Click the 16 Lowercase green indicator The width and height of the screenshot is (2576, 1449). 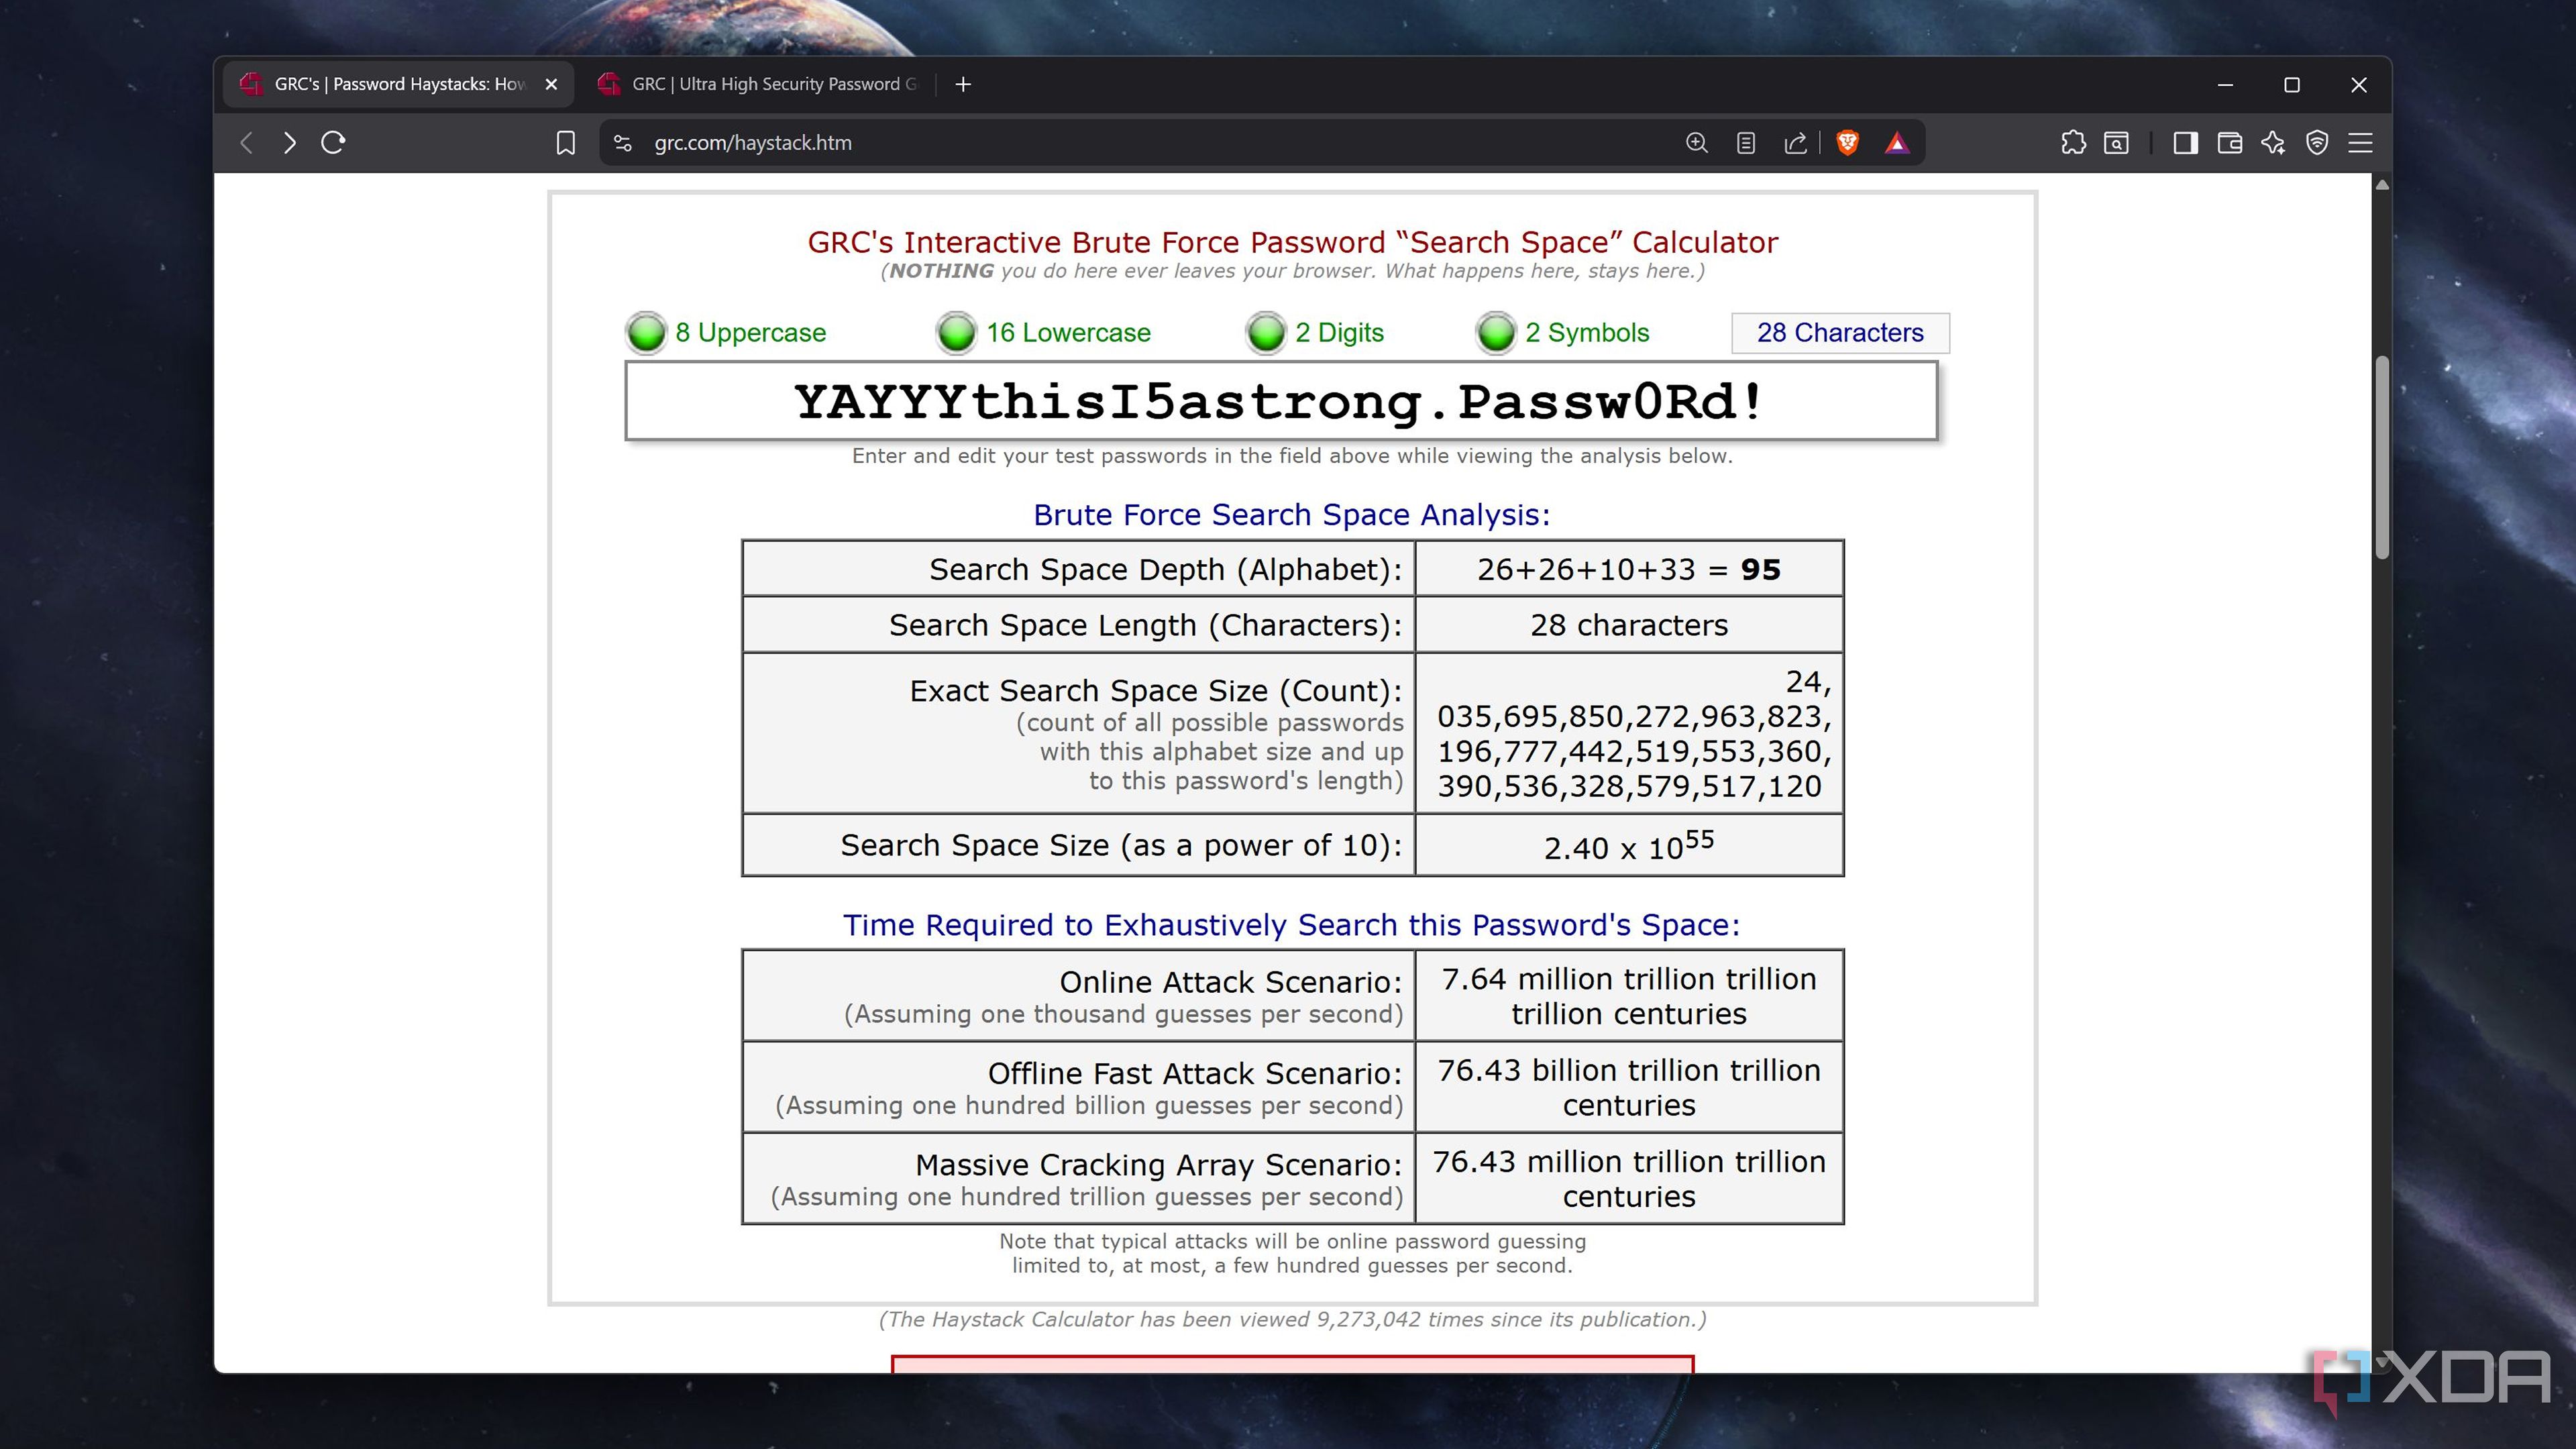click(x=957, y=332)
